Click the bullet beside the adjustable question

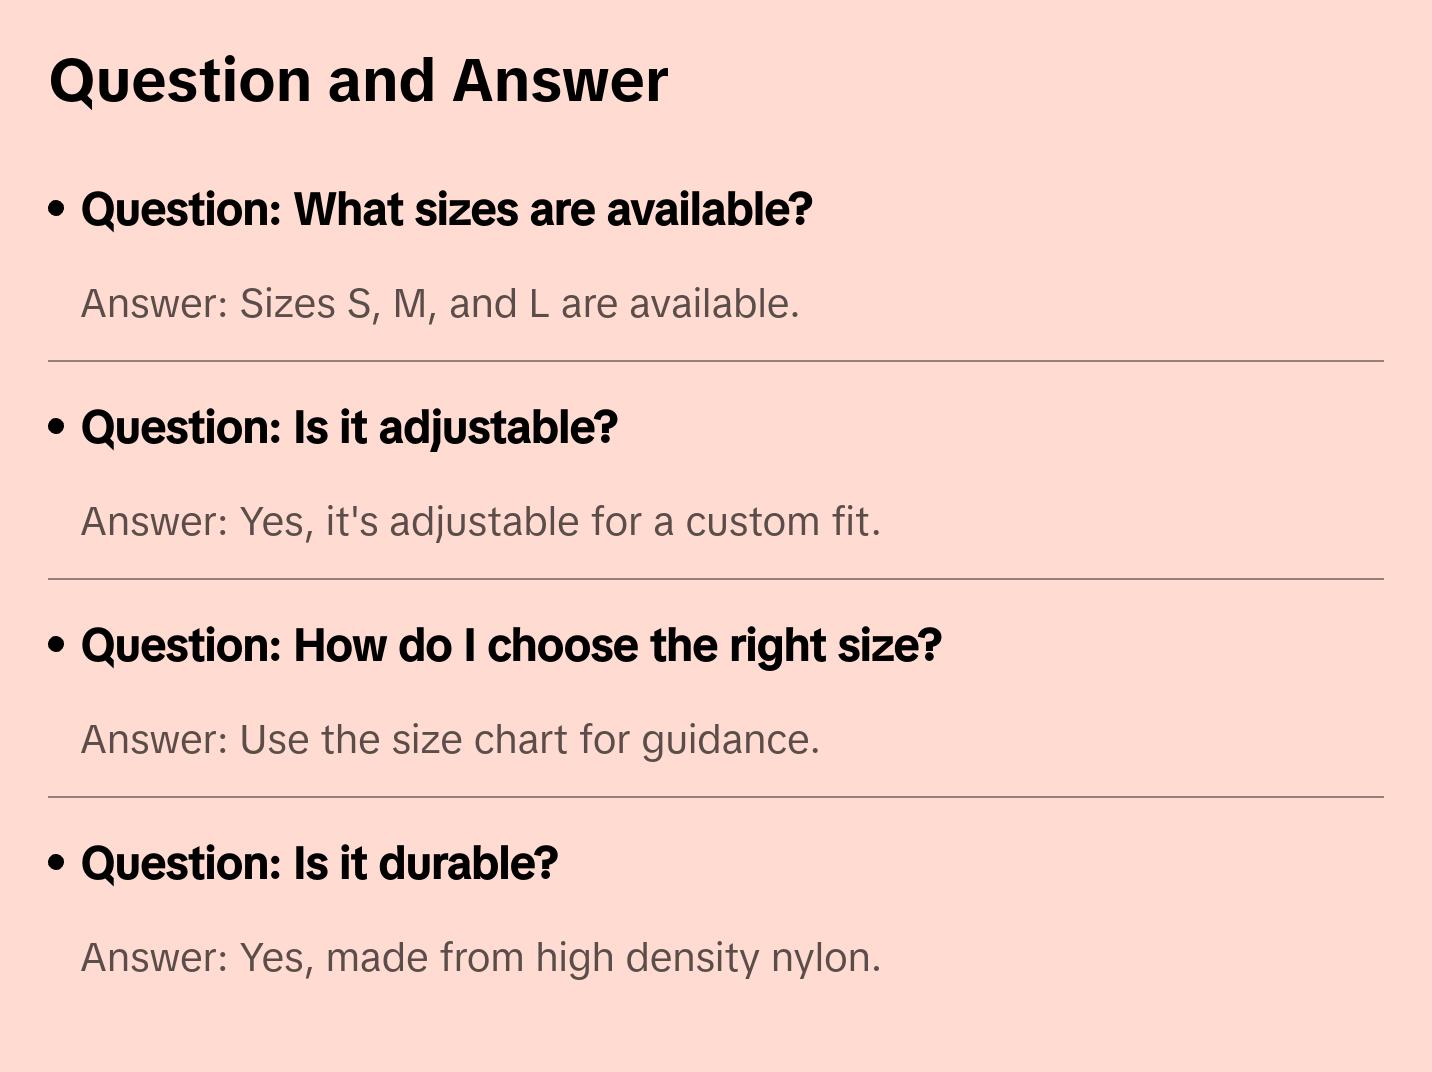click(57, 428)
